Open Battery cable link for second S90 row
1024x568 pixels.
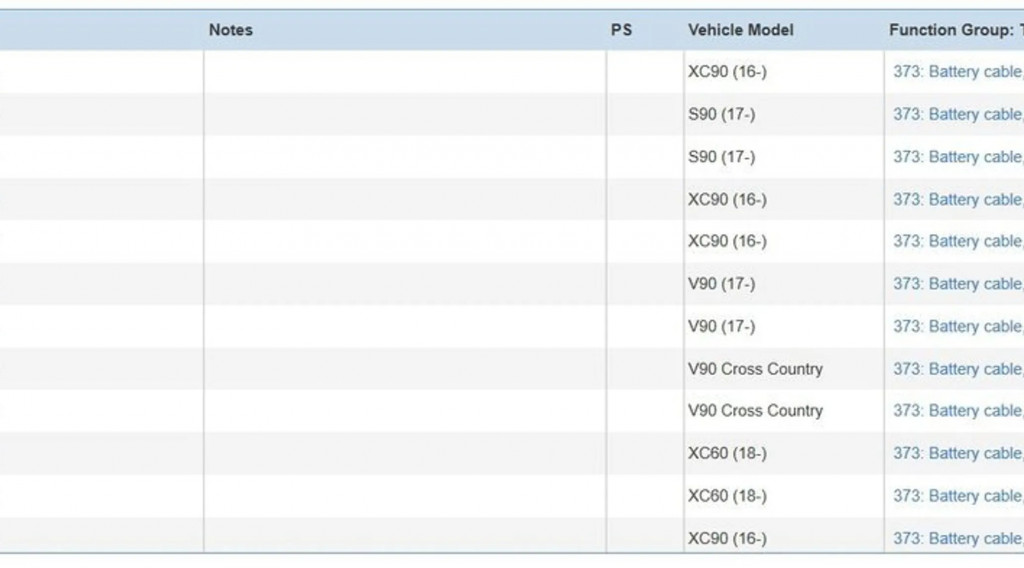957,157
